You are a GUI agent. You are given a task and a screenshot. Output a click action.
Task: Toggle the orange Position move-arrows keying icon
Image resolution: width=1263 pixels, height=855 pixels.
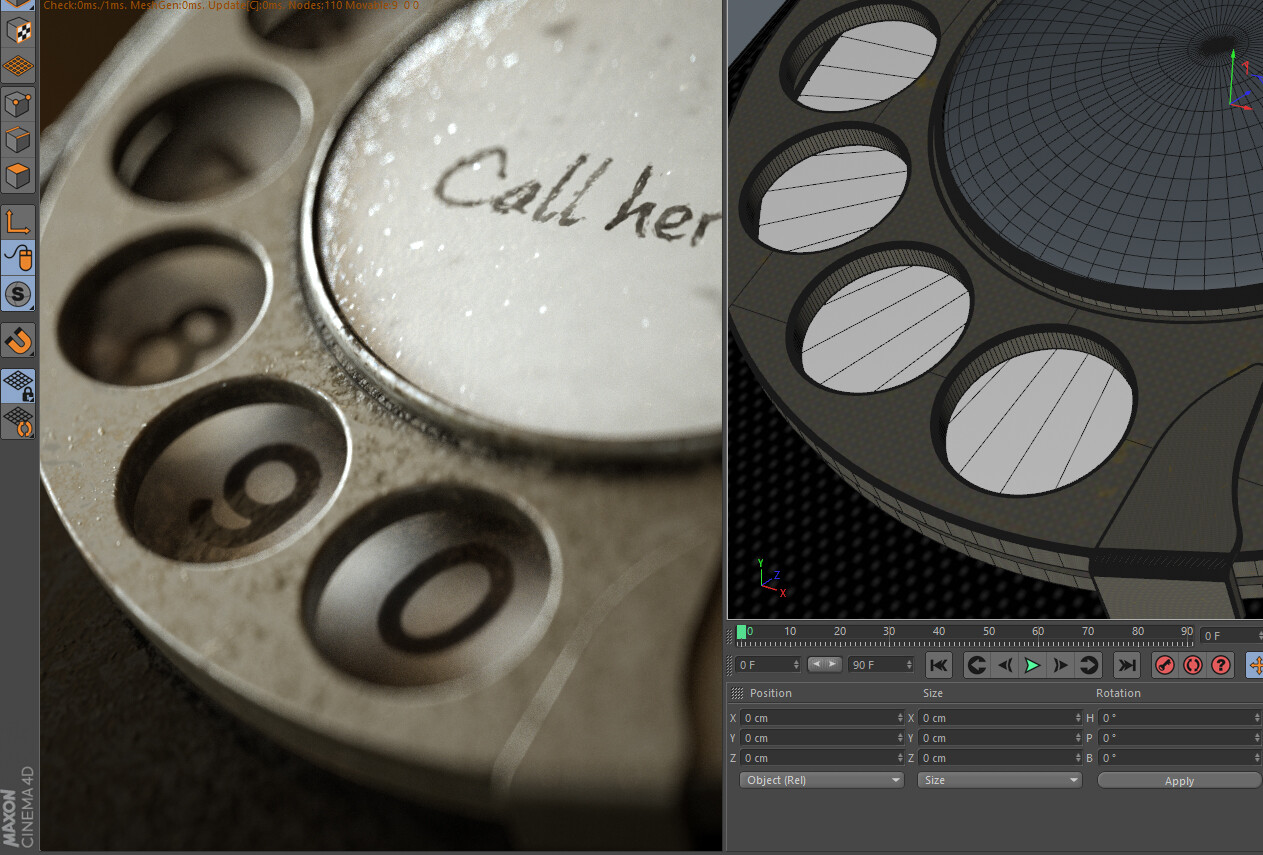(x=1256, y=665)
